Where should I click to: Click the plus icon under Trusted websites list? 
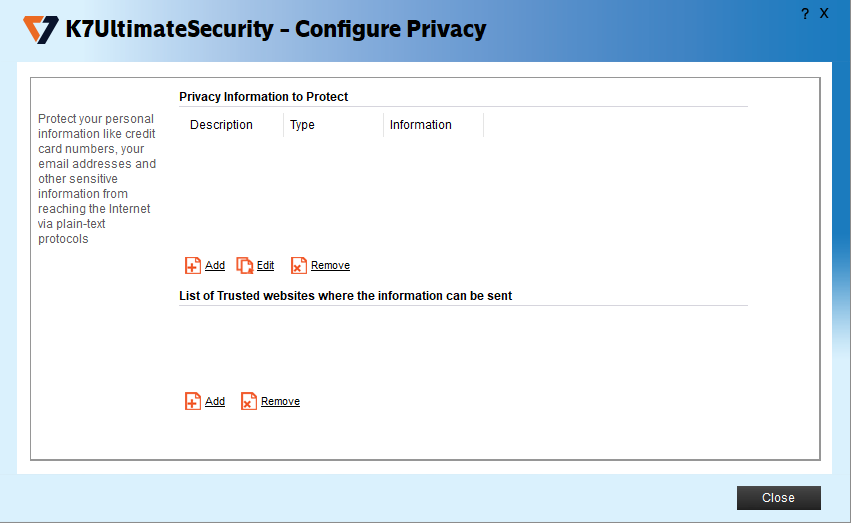point(193,402)
